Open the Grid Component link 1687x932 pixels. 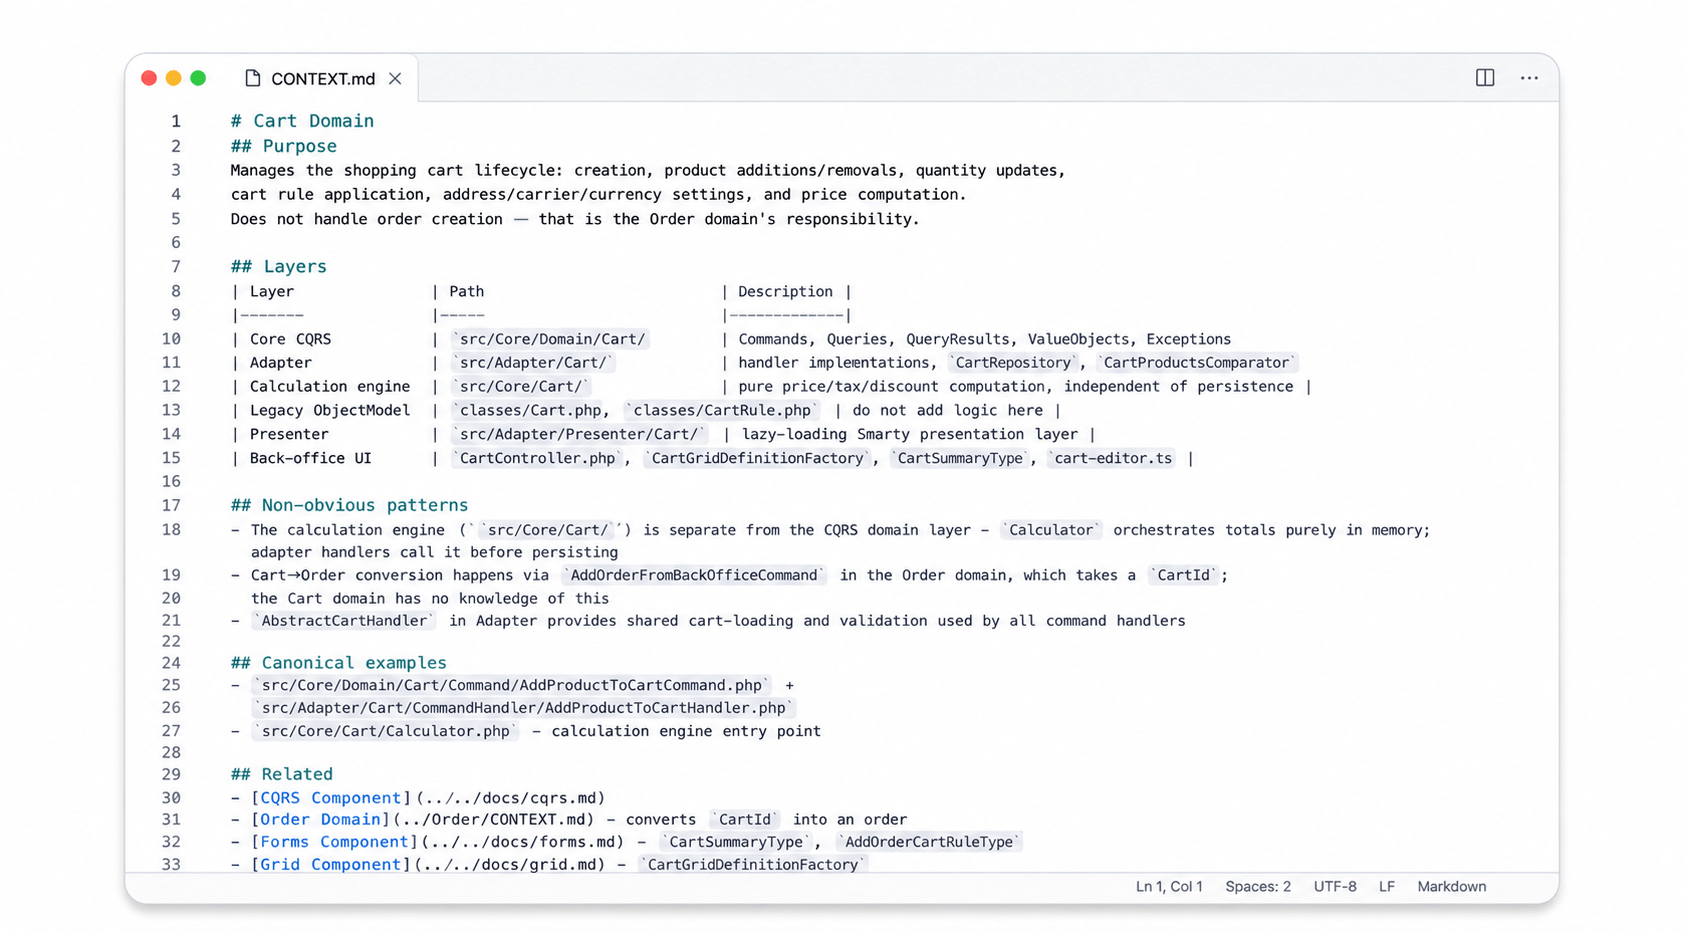(330, 865)
